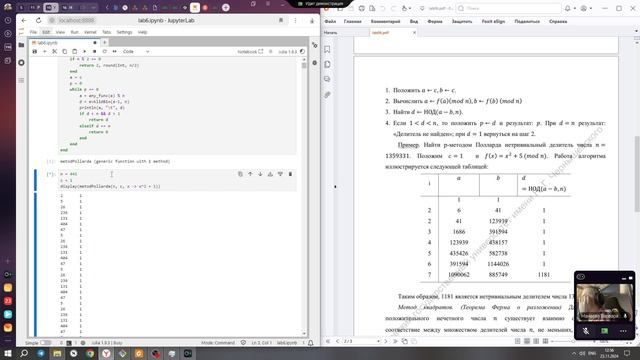This screenshot has height=360, width=640.
Task: Open the Windows notification center
Action: [x=627, y=353]
